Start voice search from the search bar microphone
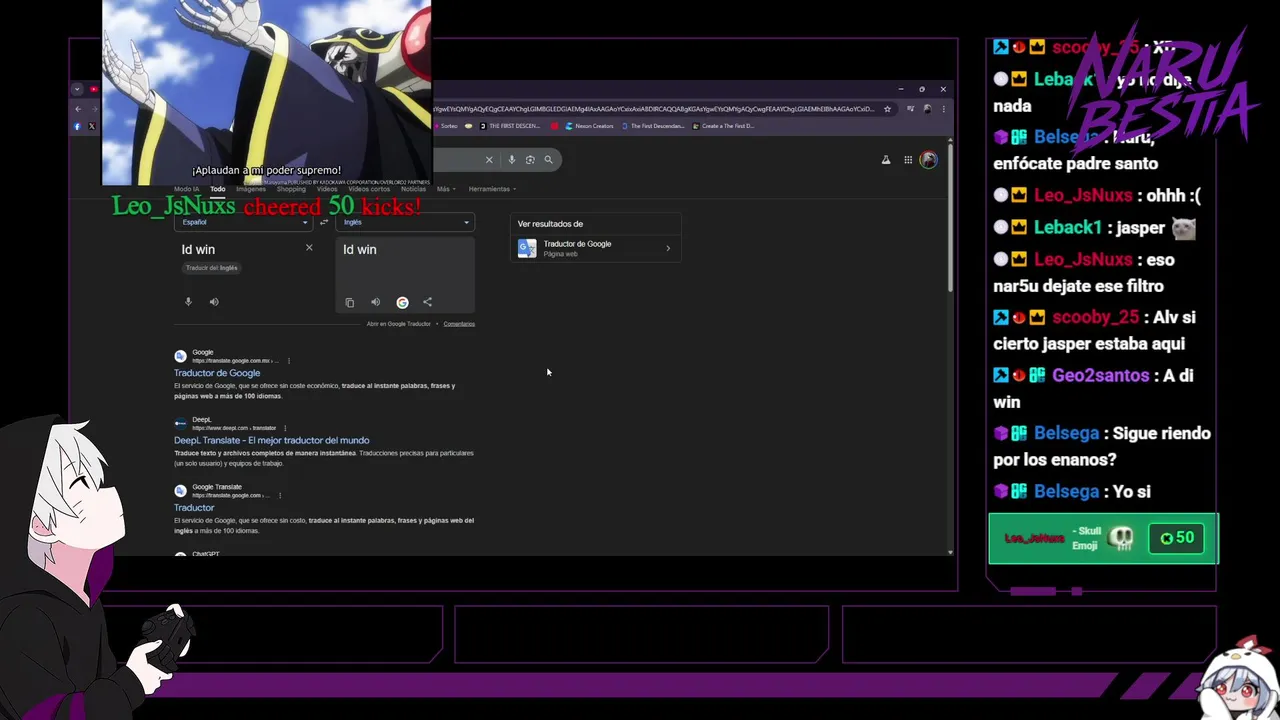This screenshot has width=1280, height=720. click(512, 159)
